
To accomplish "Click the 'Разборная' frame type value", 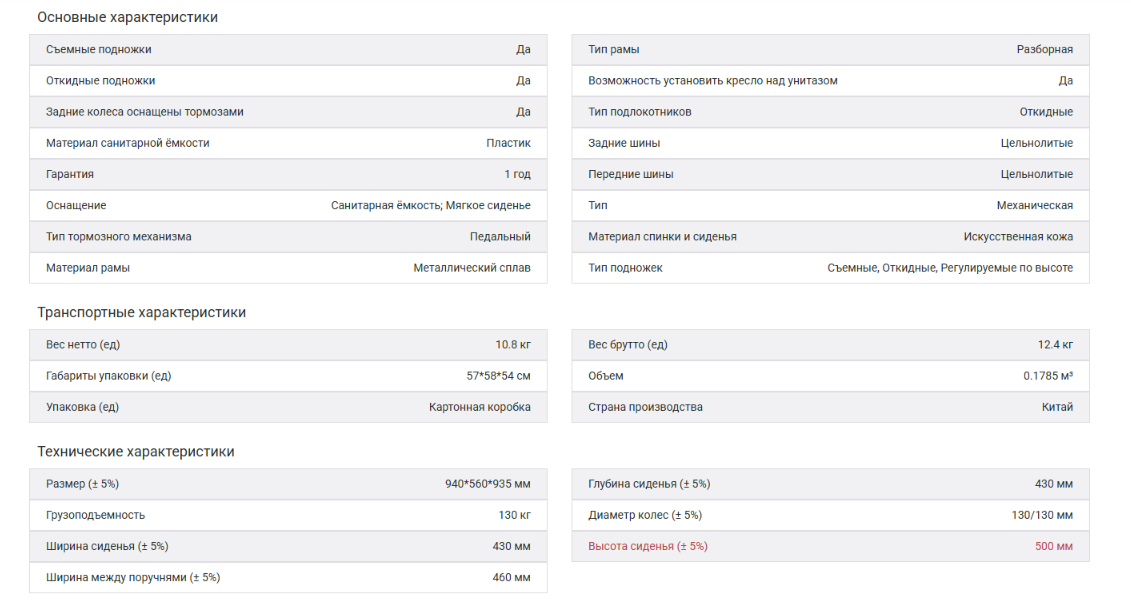I will tap(1045, 49).
